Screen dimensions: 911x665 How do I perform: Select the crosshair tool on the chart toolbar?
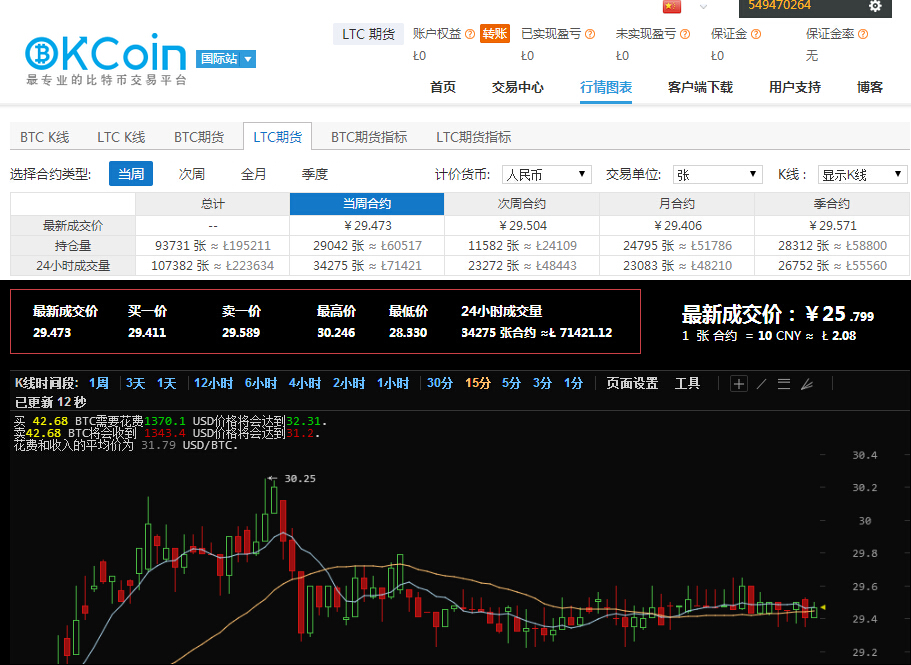point(739,383)
